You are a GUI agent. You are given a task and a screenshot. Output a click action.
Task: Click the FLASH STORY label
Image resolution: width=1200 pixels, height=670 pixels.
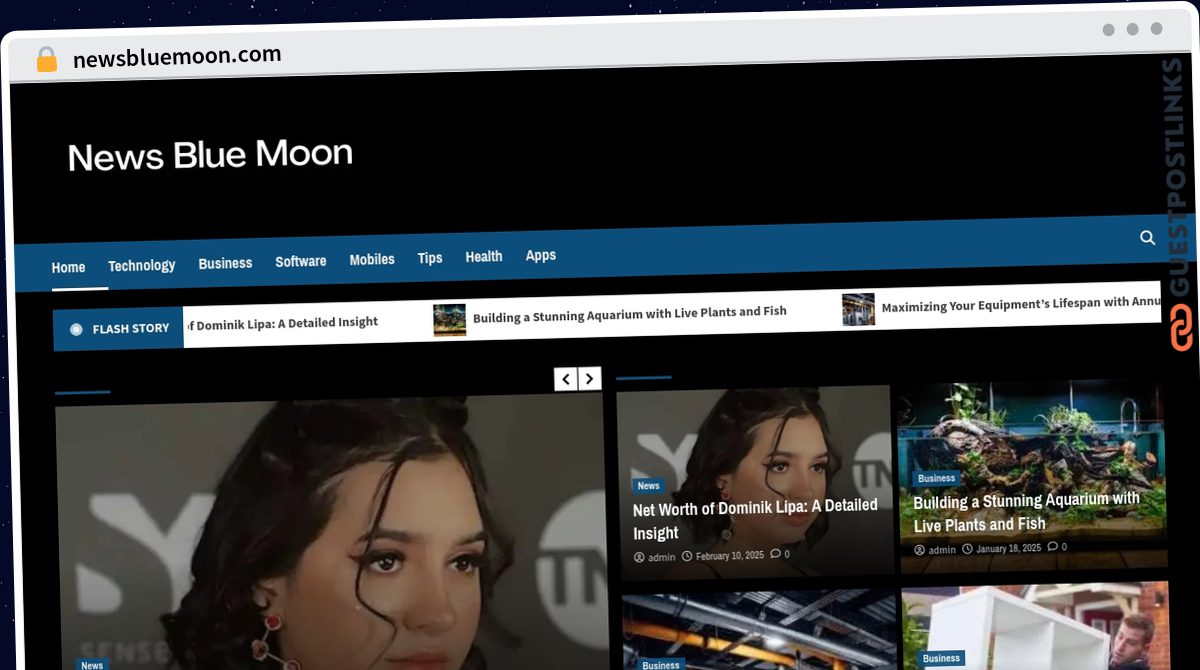131,328
